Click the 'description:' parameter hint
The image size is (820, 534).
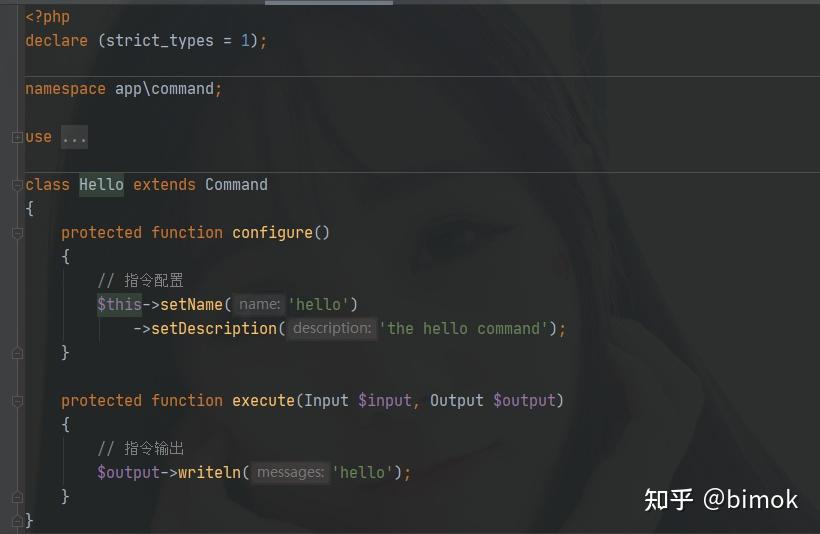point(332,328)
